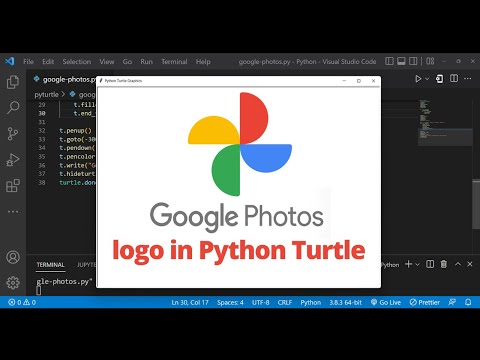The height and width of the screenshot is (360, 480).
Task: Click the terminal input cursor area
Action: click(x=39, y=290)
